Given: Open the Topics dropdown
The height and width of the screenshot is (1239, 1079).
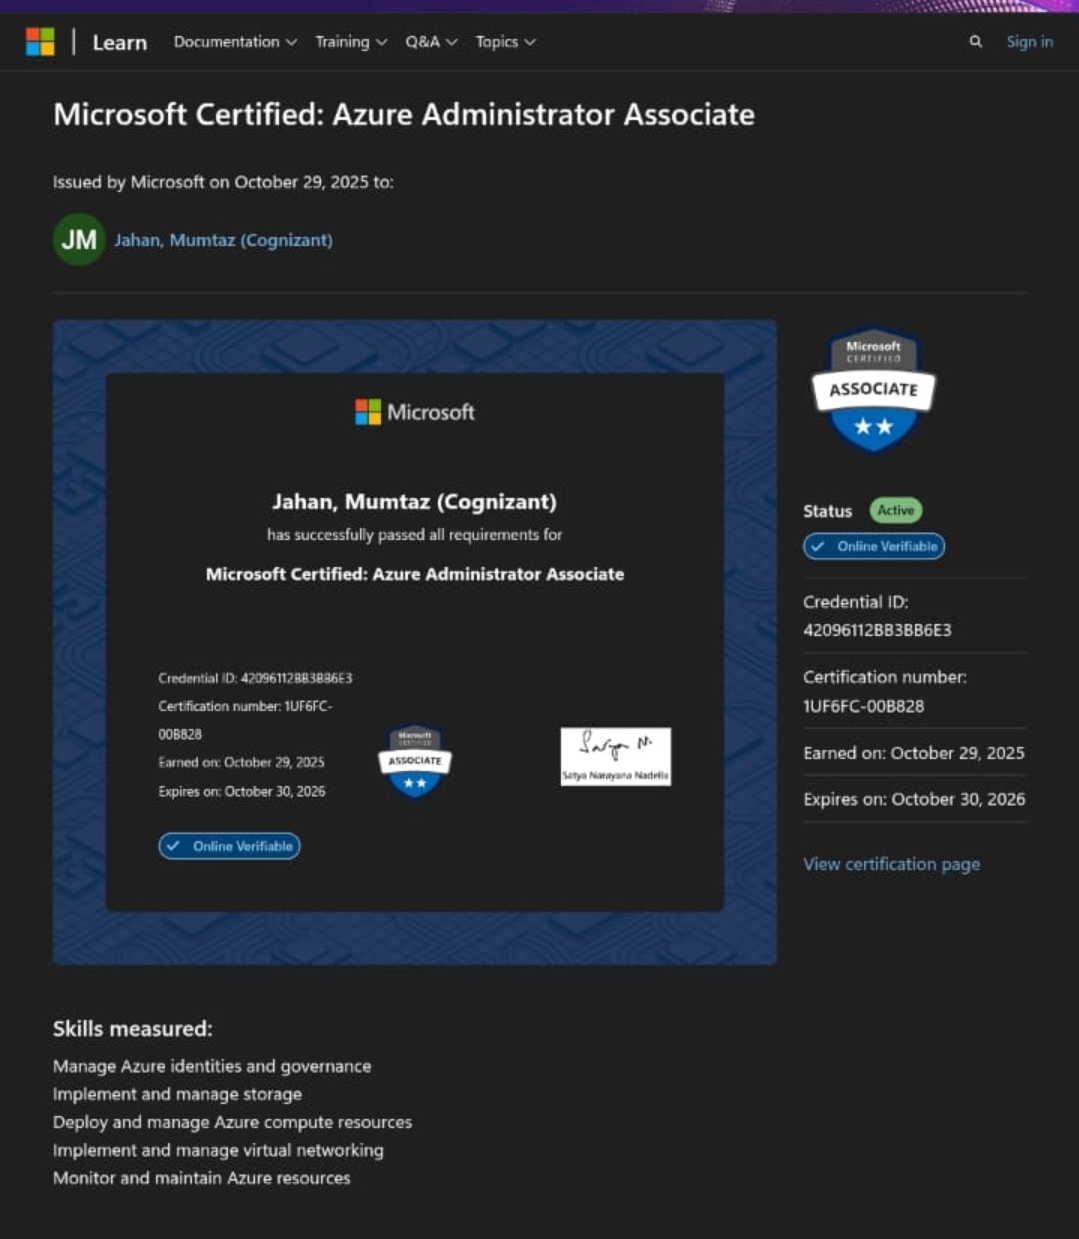Looking at the screenshot, I should [x=506, y=42].
